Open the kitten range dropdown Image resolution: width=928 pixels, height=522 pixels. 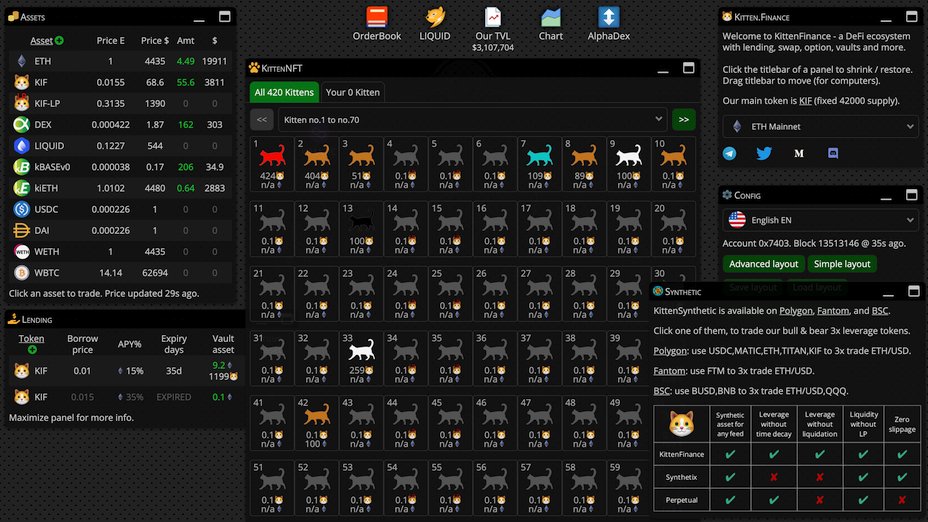click(472, 120)
